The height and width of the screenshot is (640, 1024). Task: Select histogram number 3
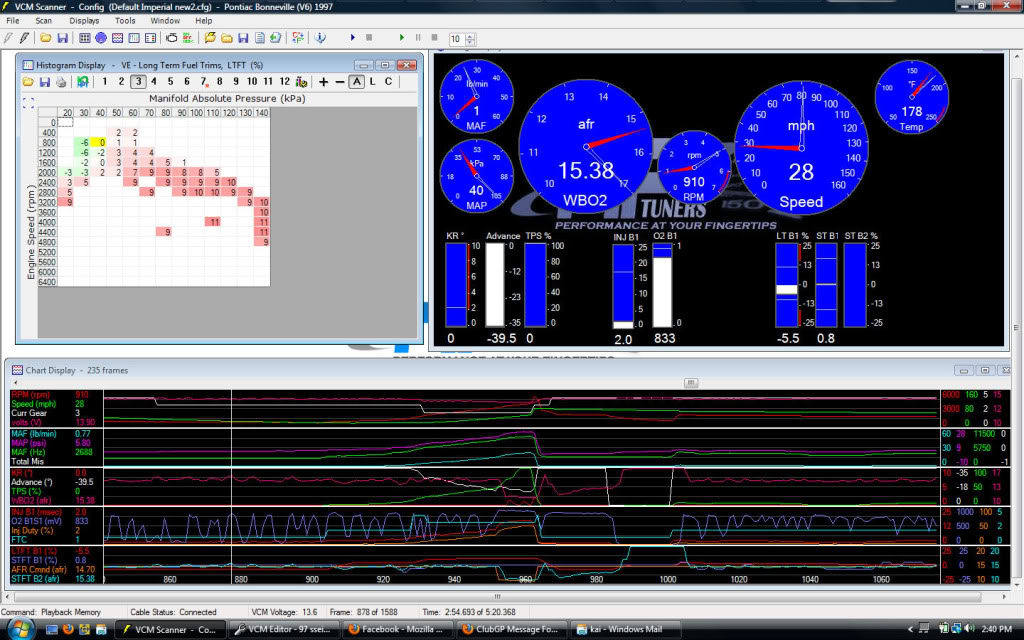[138, 82]
